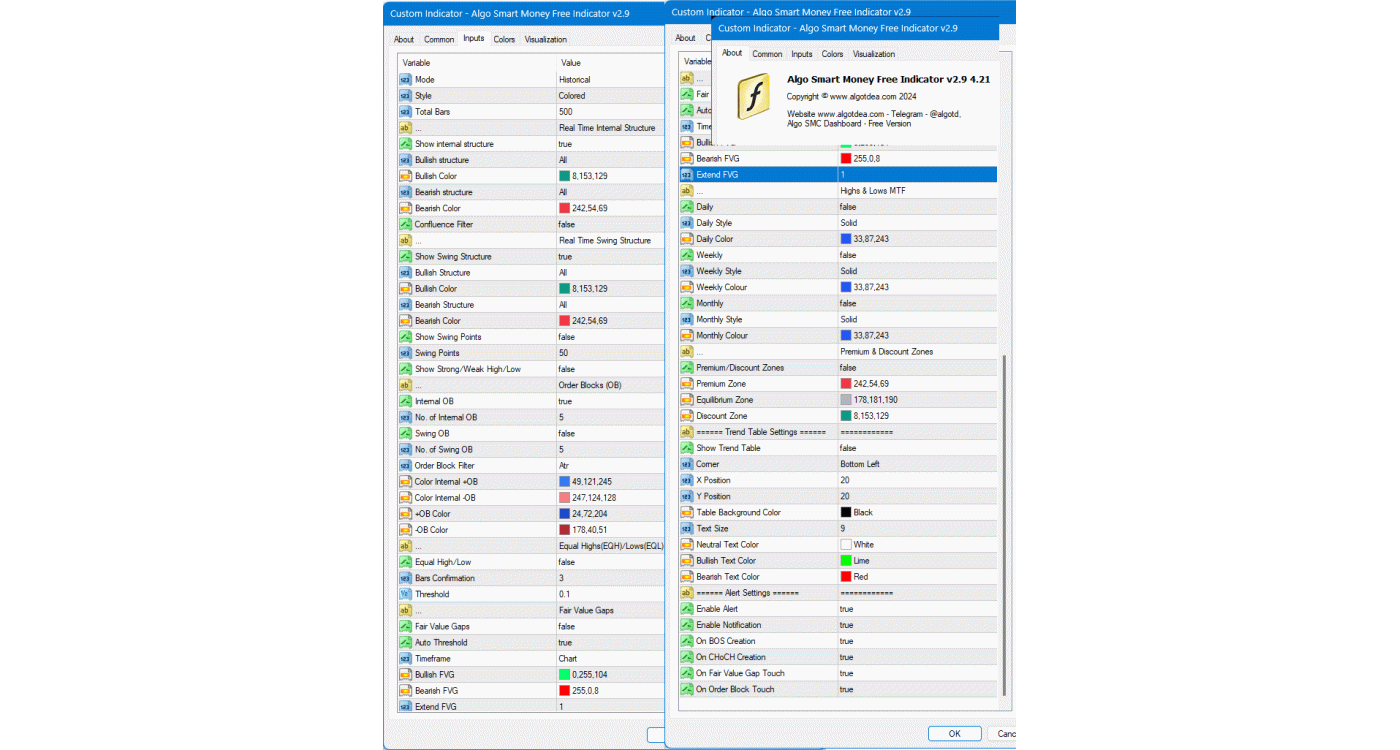Open the Inputs tab in front About dialog
Viewport: 1400px width, 750px height.
tap(802, 54)
